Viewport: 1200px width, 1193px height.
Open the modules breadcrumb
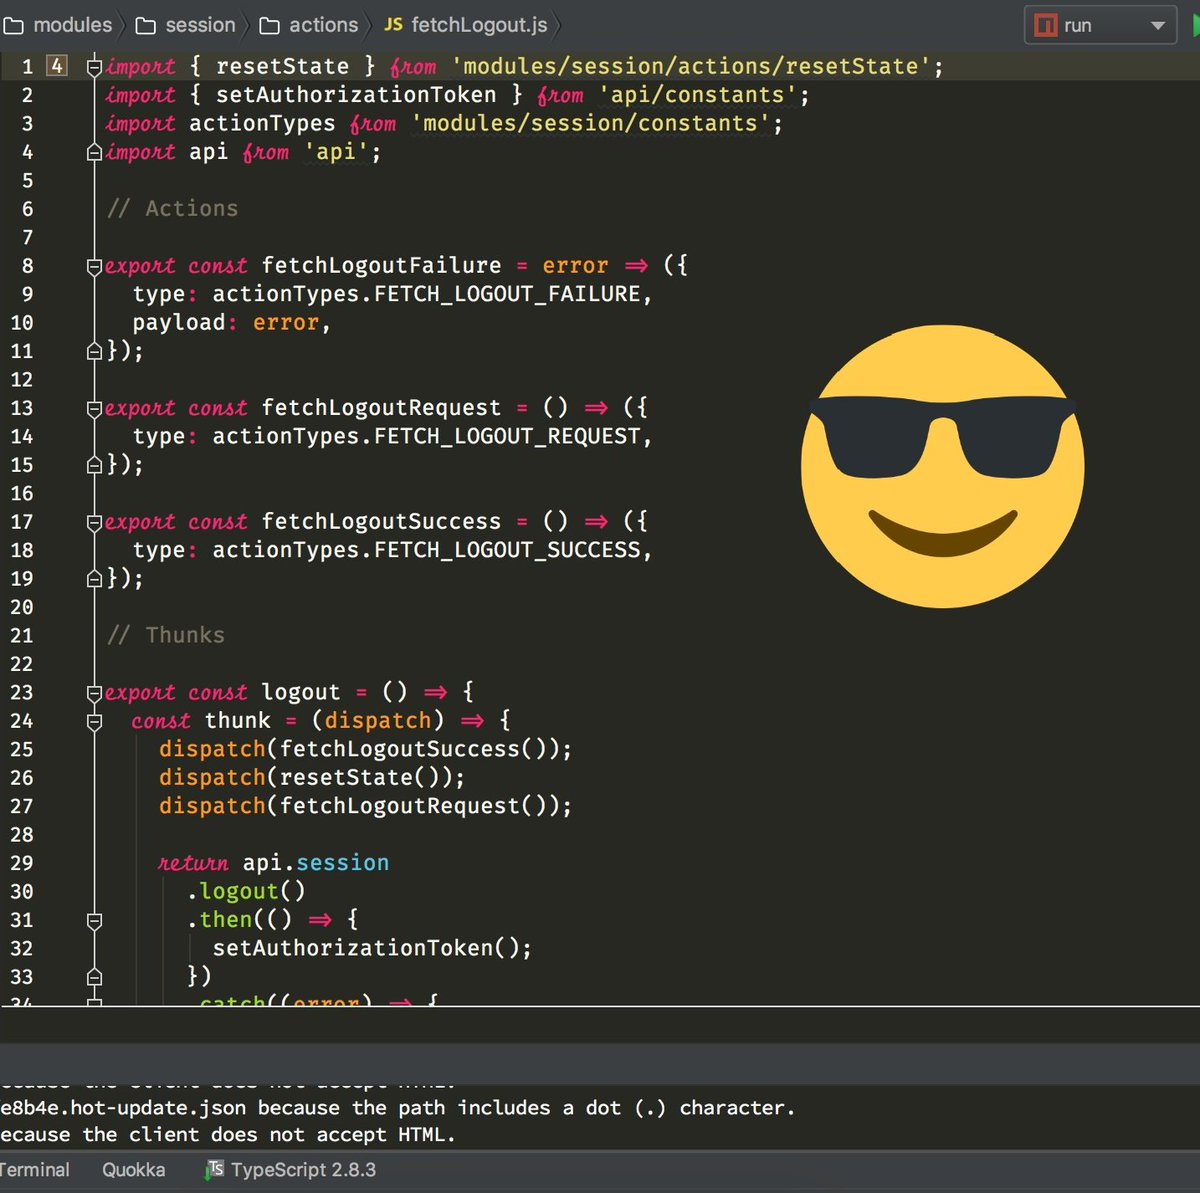73,25
